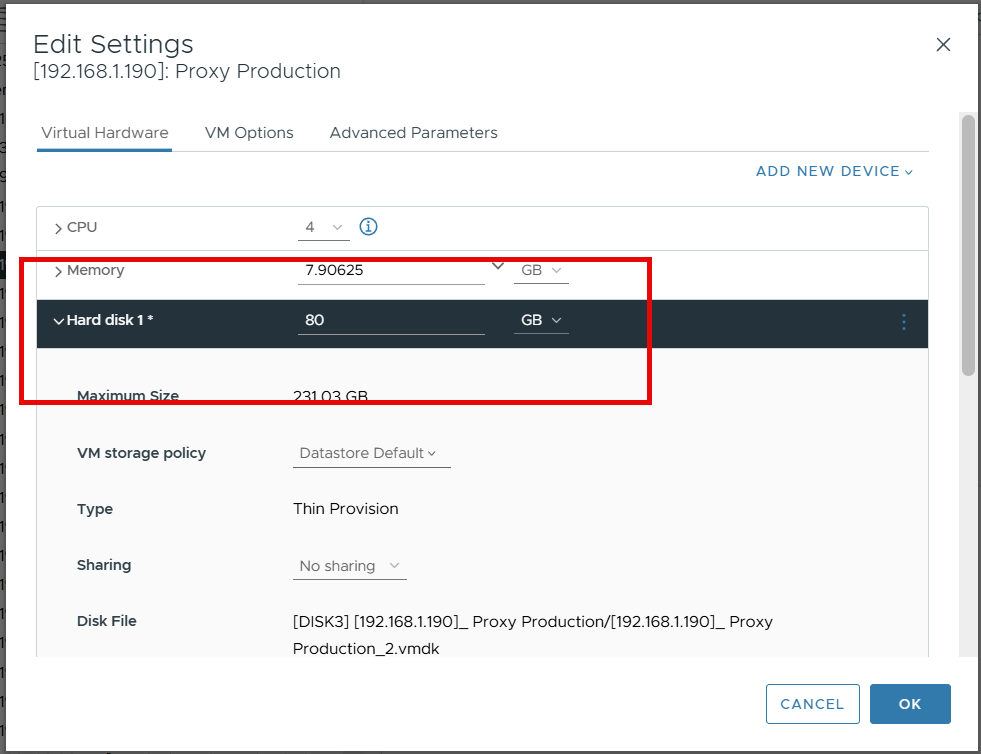Switch to the VM Options tab
The height and width of the screenshot is (754, 981).
(249, 133)
